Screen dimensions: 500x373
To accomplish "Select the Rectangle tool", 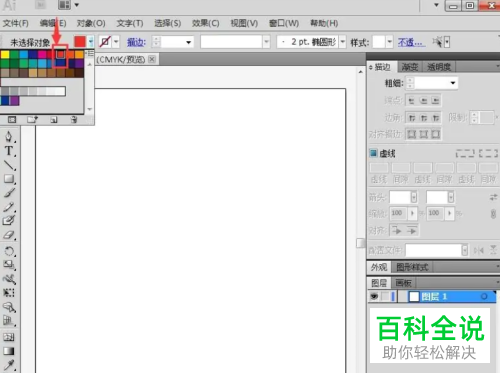I will coord(9,179).
